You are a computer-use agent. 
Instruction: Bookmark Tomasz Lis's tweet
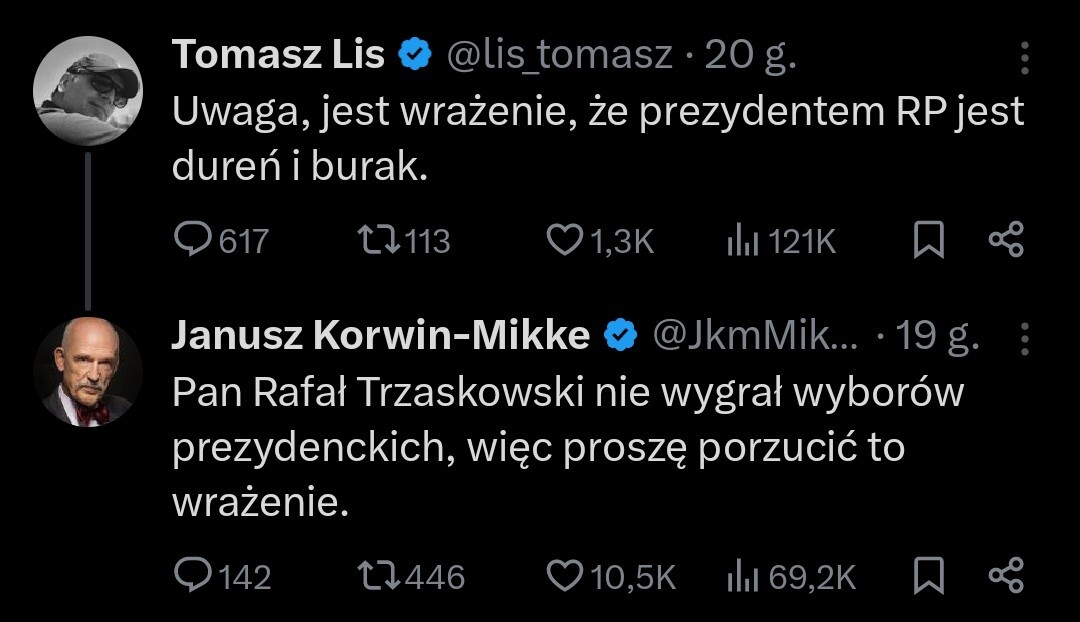pyautogui.click(x=929, y=241)
